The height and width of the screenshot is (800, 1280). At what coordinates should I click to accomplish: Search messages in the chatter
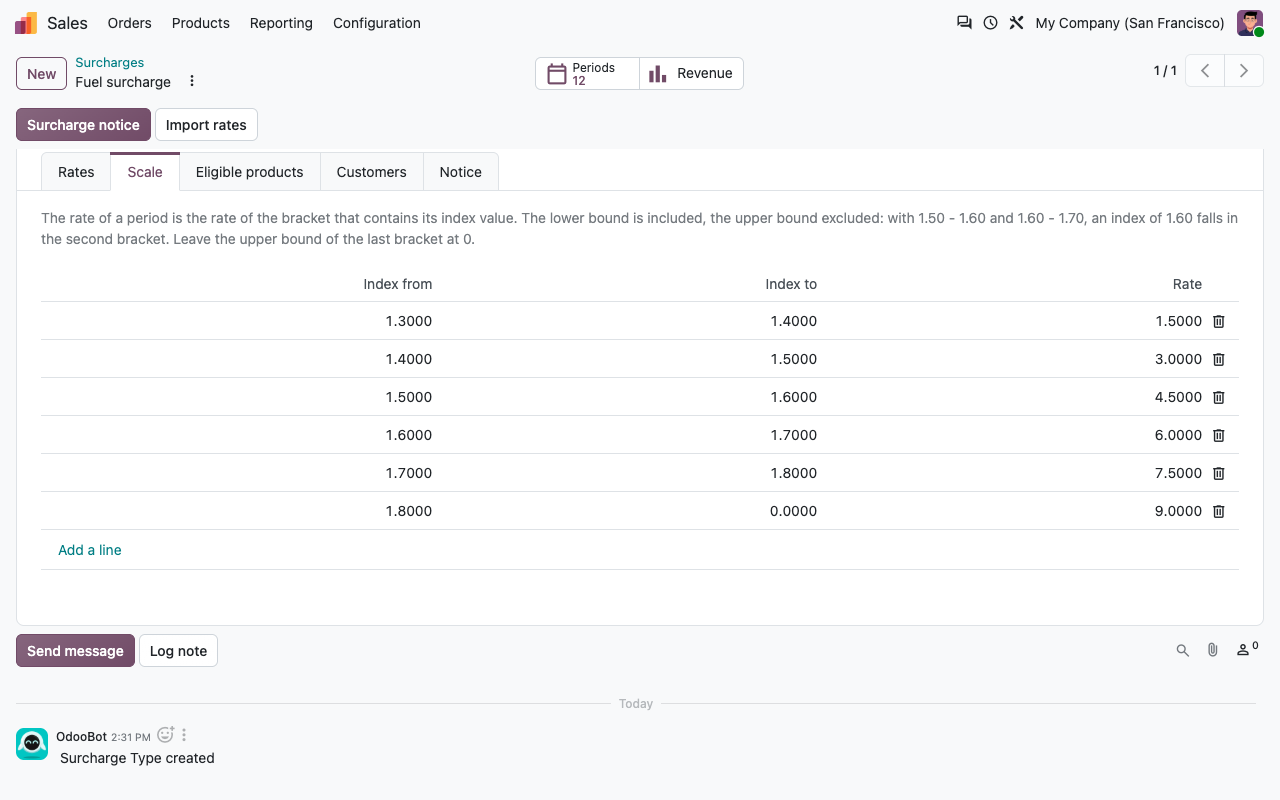coord(1183,651)
